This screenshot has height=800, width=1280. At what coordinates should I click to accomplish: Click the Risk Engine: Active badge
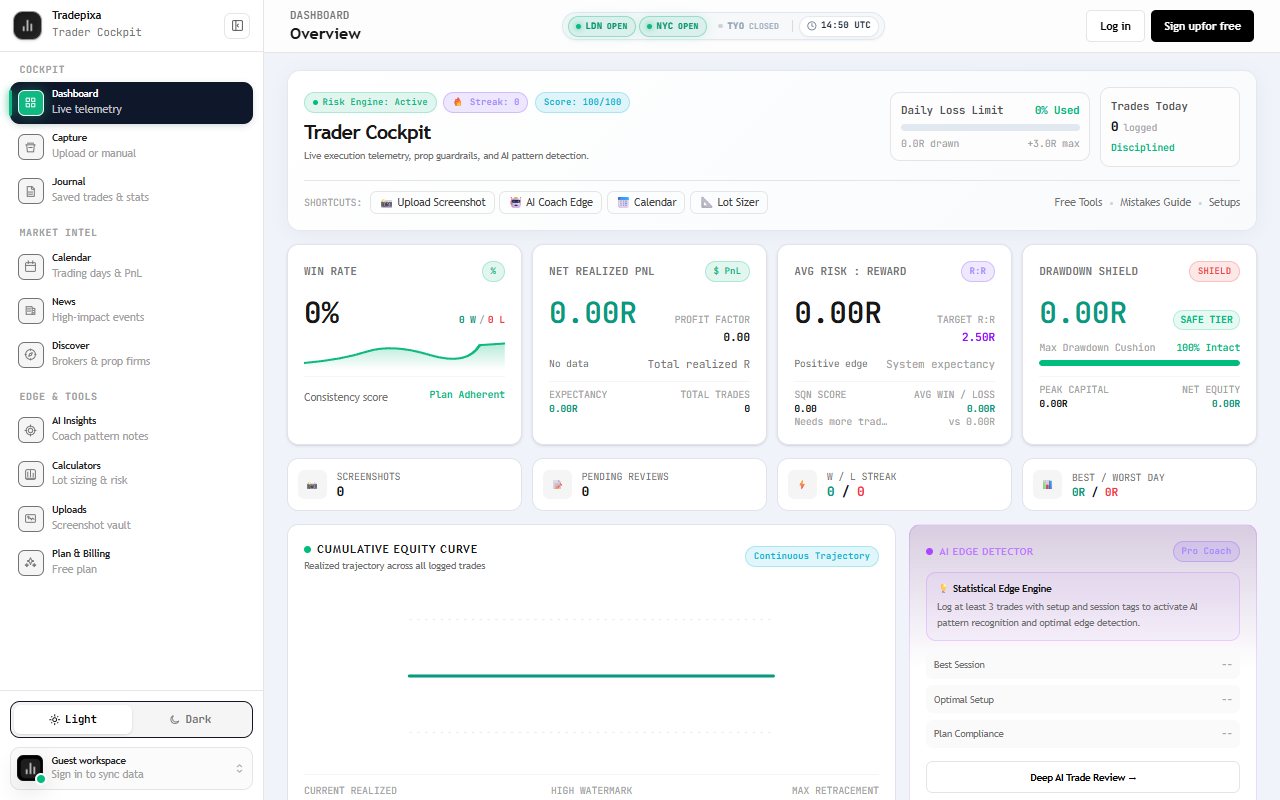pos(370,102)
